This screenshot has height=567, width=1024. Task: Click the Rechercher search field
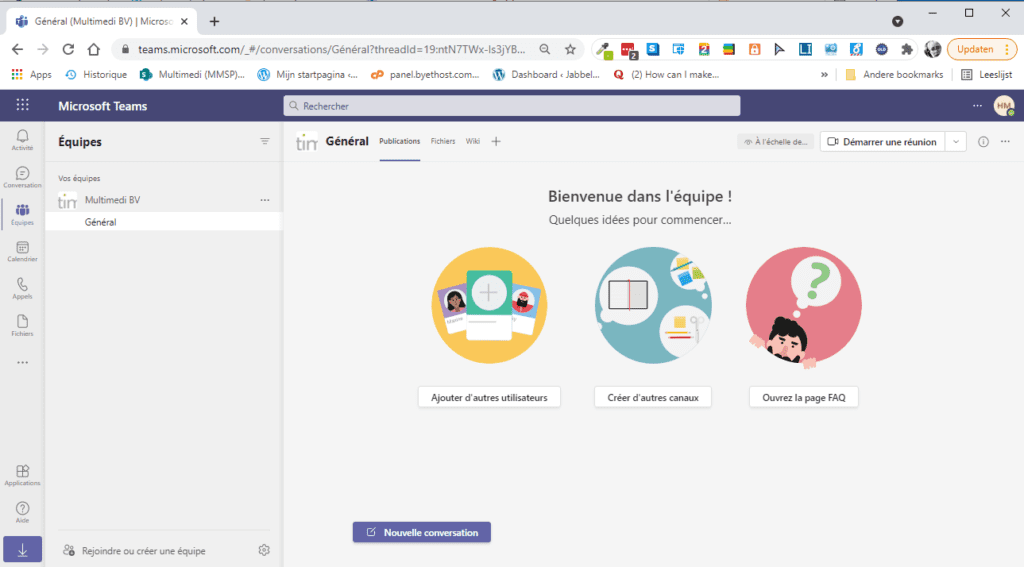512,106
